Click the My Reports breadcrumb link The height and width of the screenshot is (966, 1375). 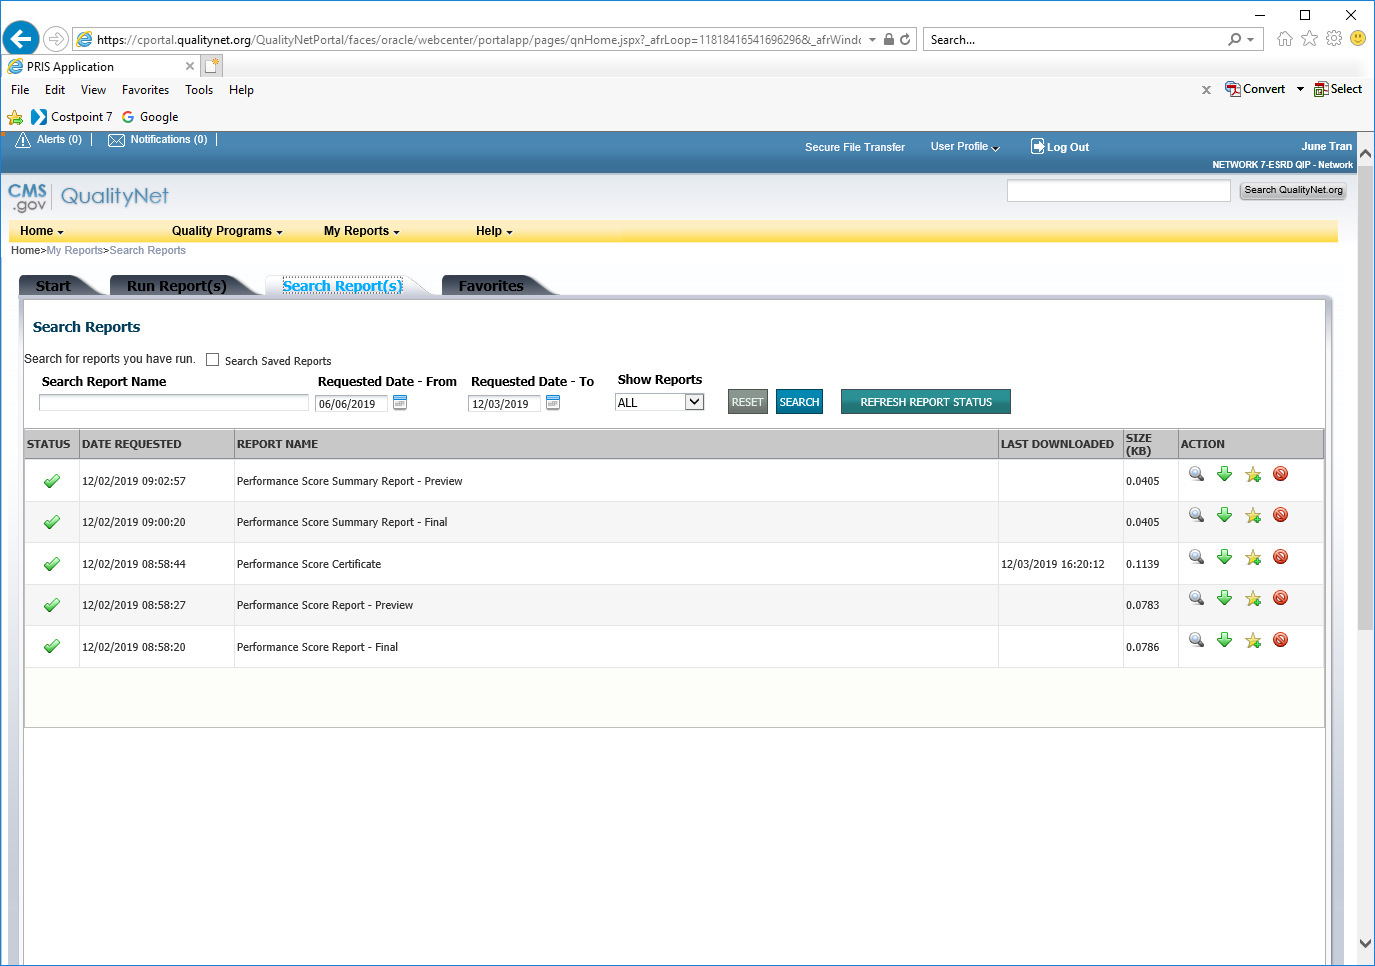75,251
